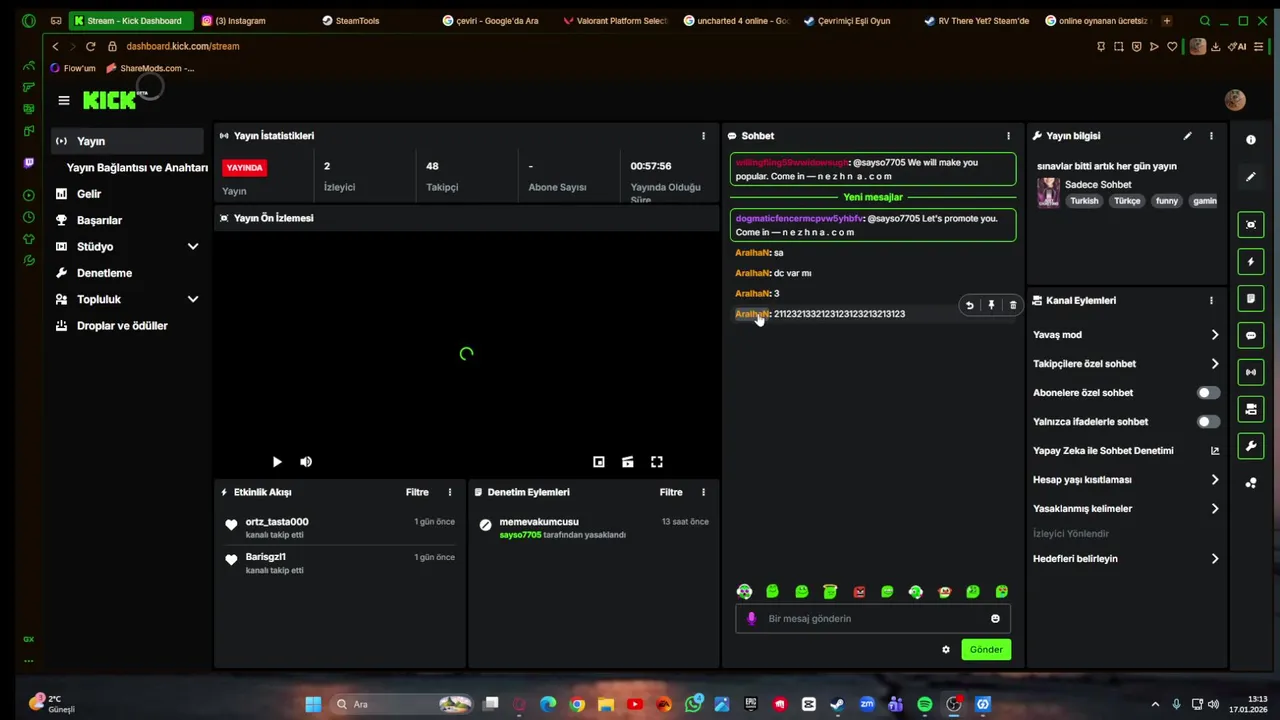
Task: Click the purple microphone icon in chat input
Action: pos(752,619)
